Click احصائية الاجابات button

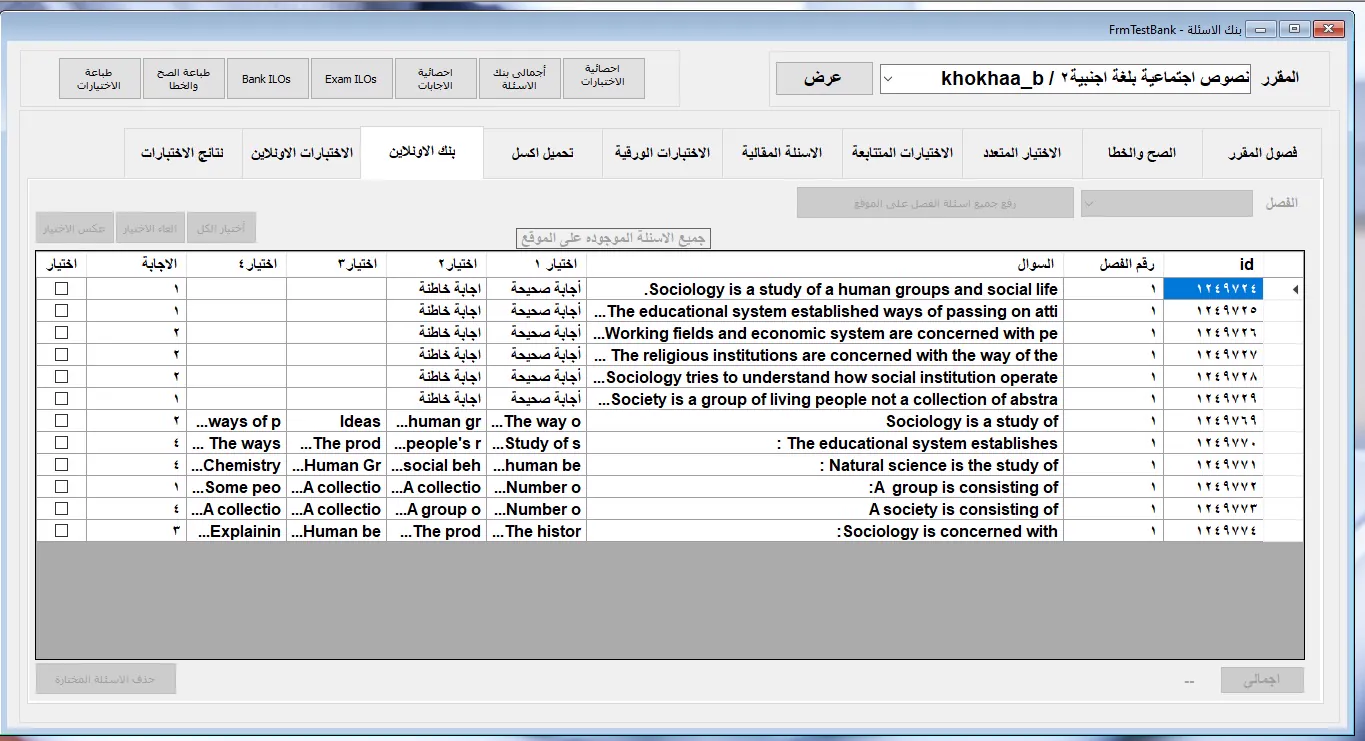435,79
